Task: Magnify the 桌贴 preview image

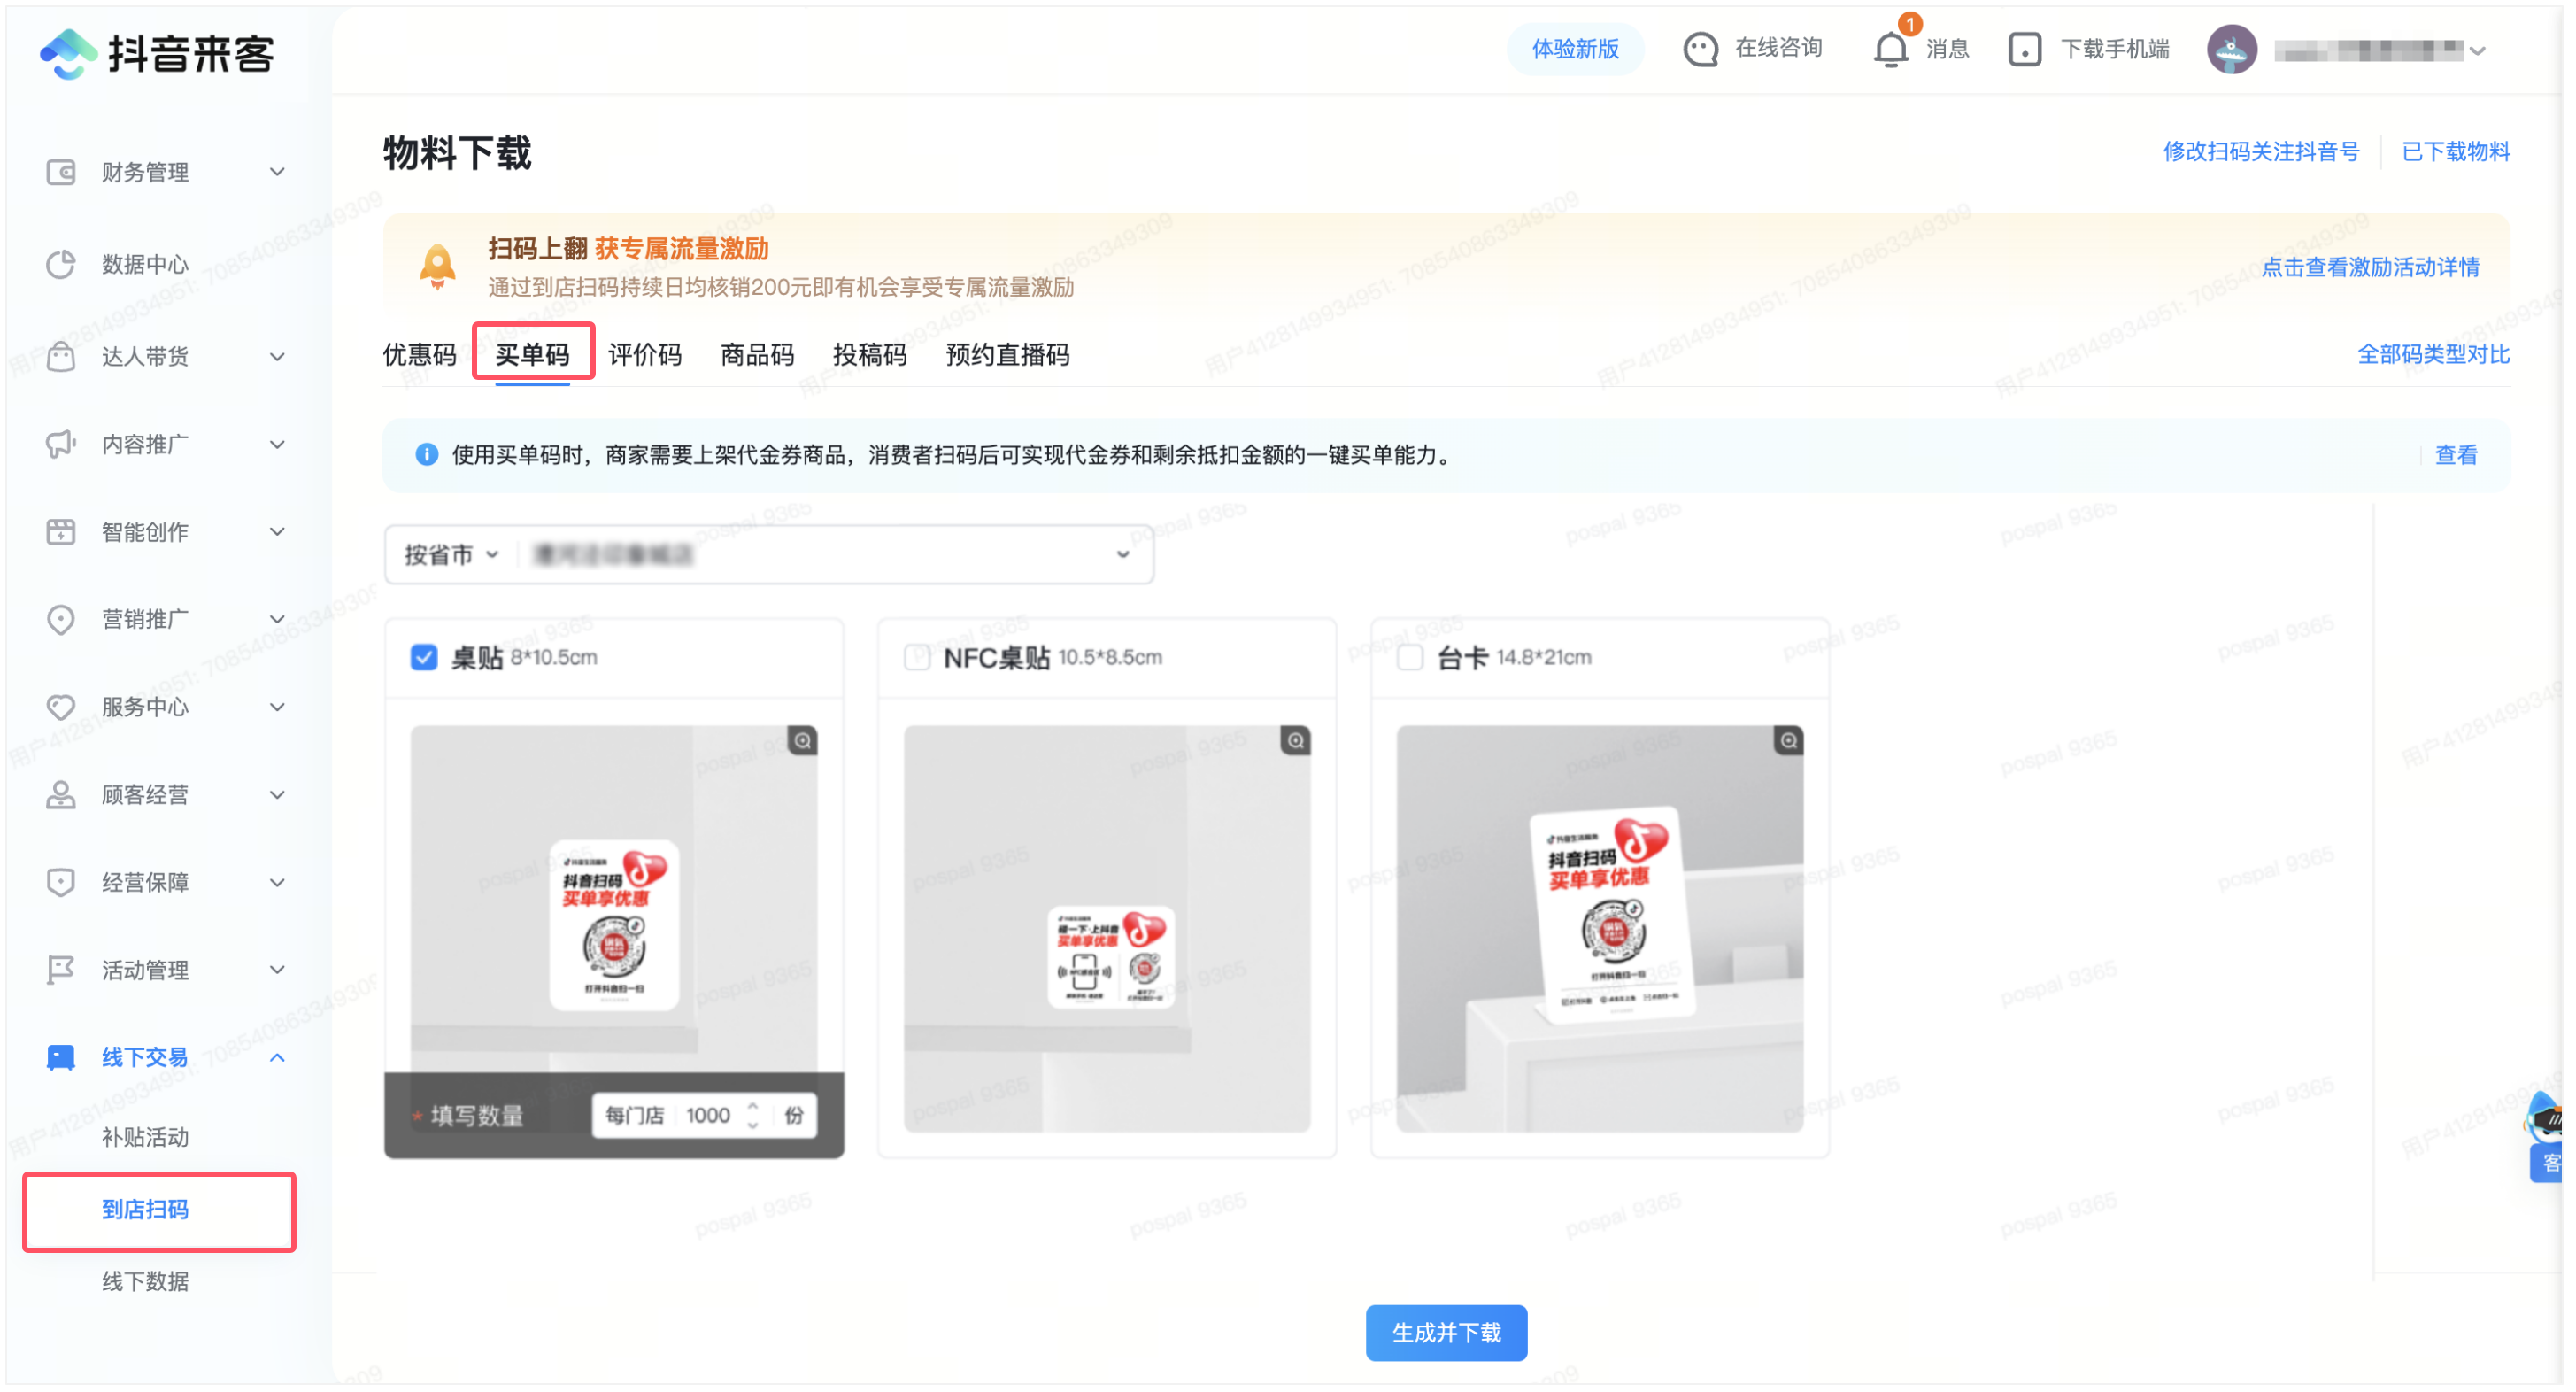Action: pyautogui.click(x=802, y=741)
